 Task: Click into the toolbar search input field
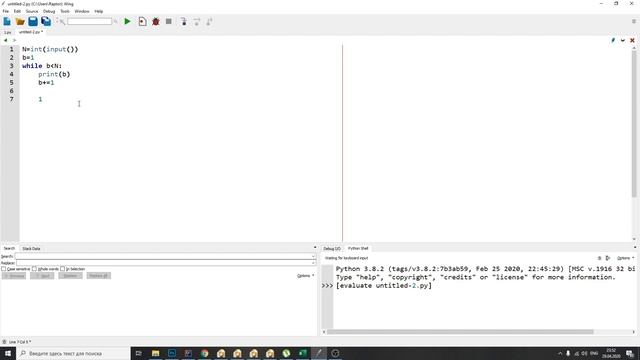(x=89, y=21)
